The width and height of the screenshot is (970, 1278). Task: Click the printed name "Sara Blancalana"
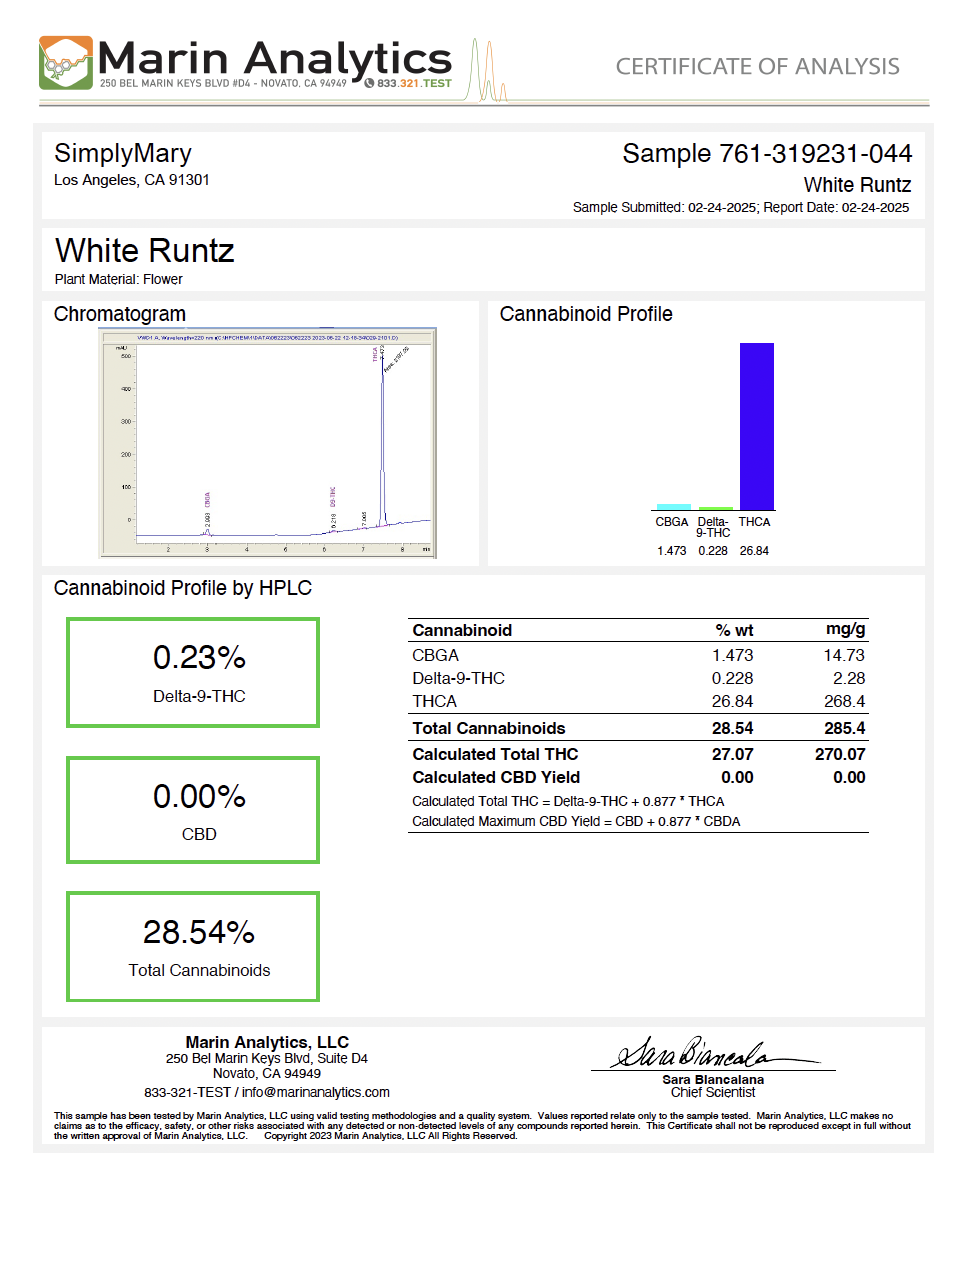click(713, 1080)
